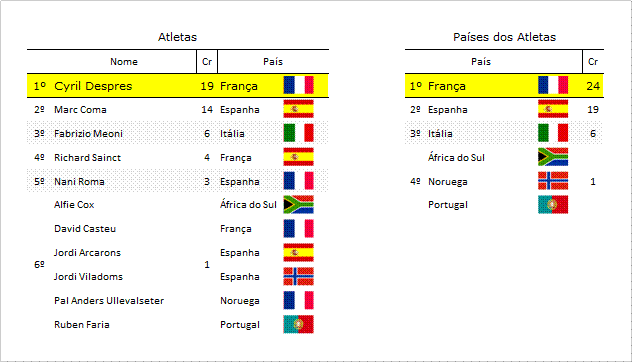Select the Espanha cell in the countries table
The height and width of the screenshot is (363, 632).
pos(447,110)
